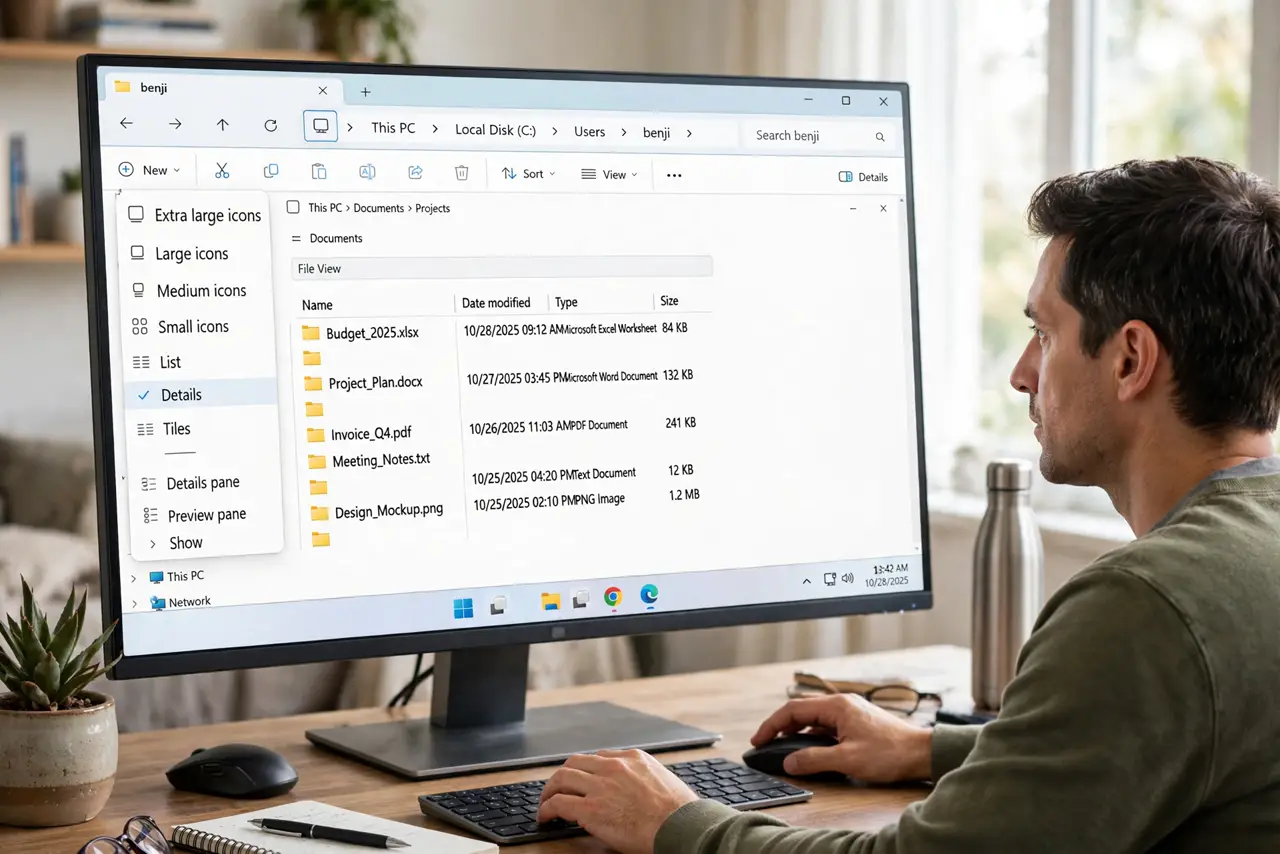This screenshot has width=1280, height=854.
Task: Select Meeting_Notes.txt in the list
Action: pyautogui.click(x=381, y=461)
